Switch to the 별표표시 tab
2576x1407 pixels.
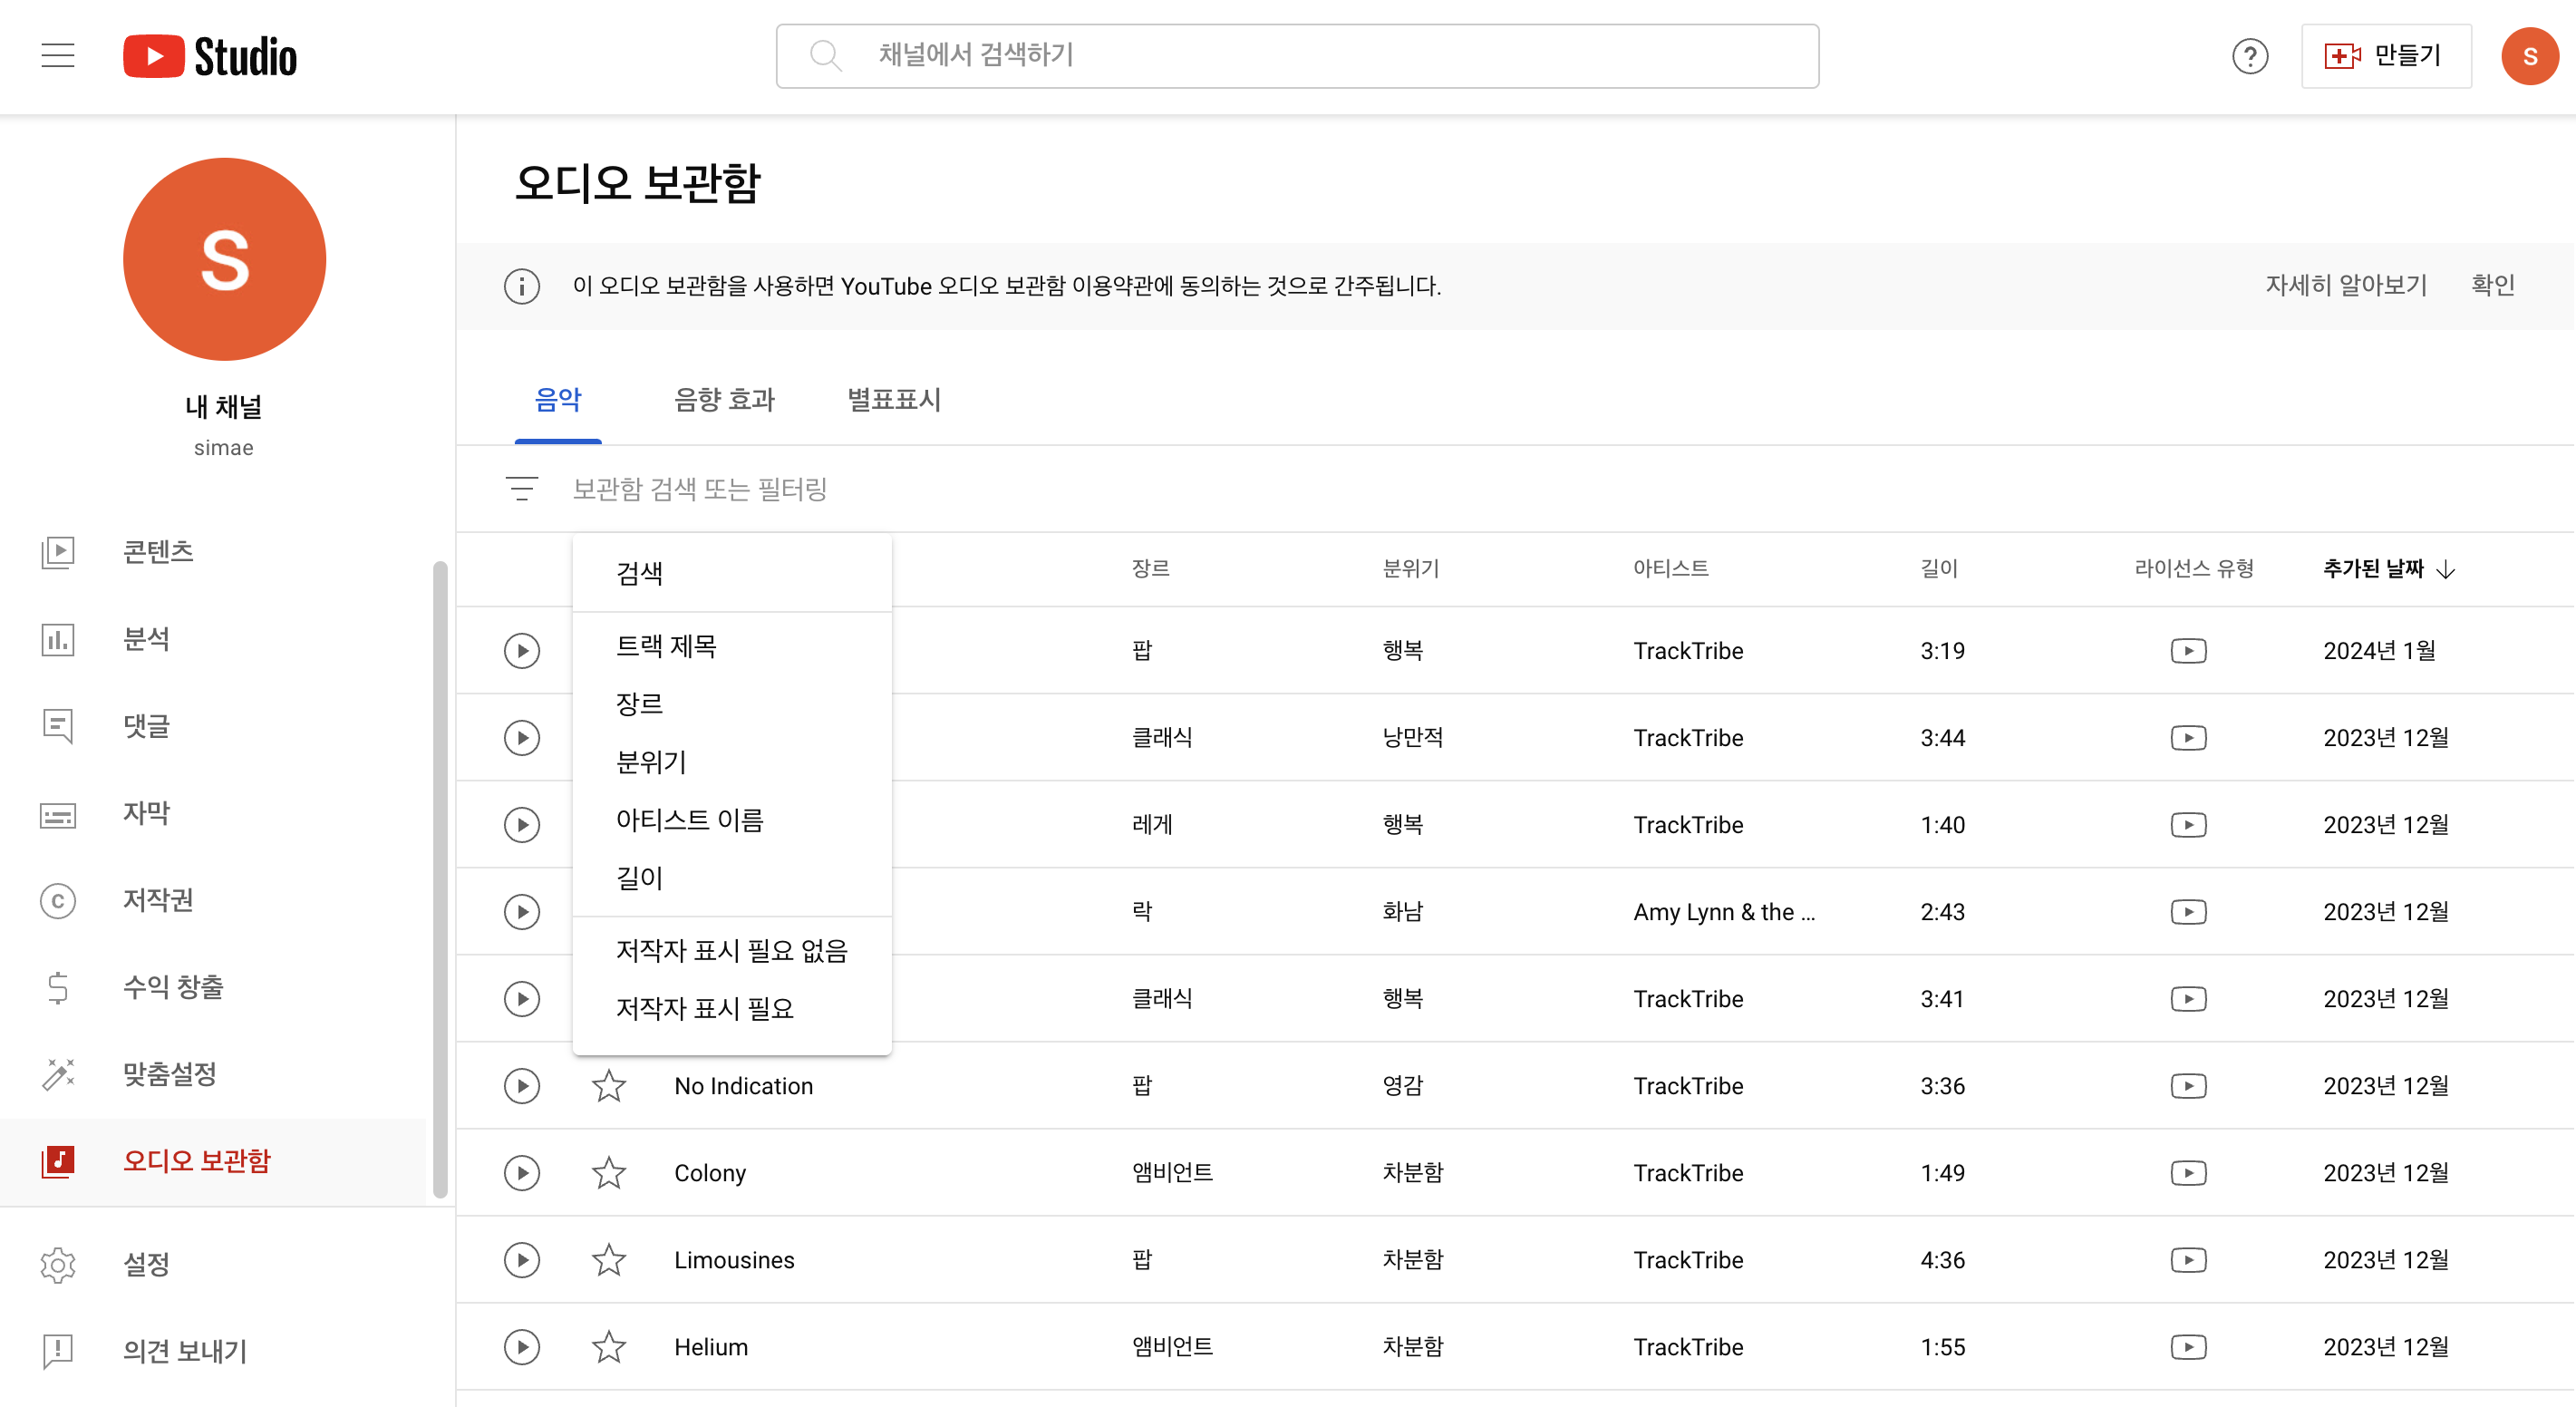[894, 400]
